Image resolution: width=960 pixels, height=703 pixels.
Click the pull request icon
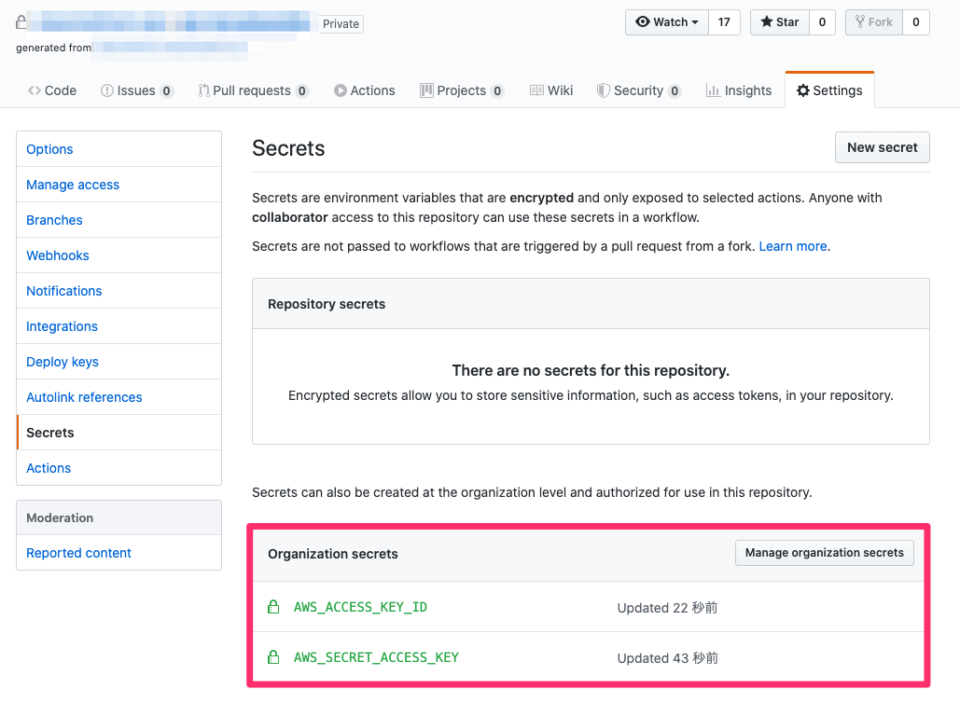click(204, 91)
